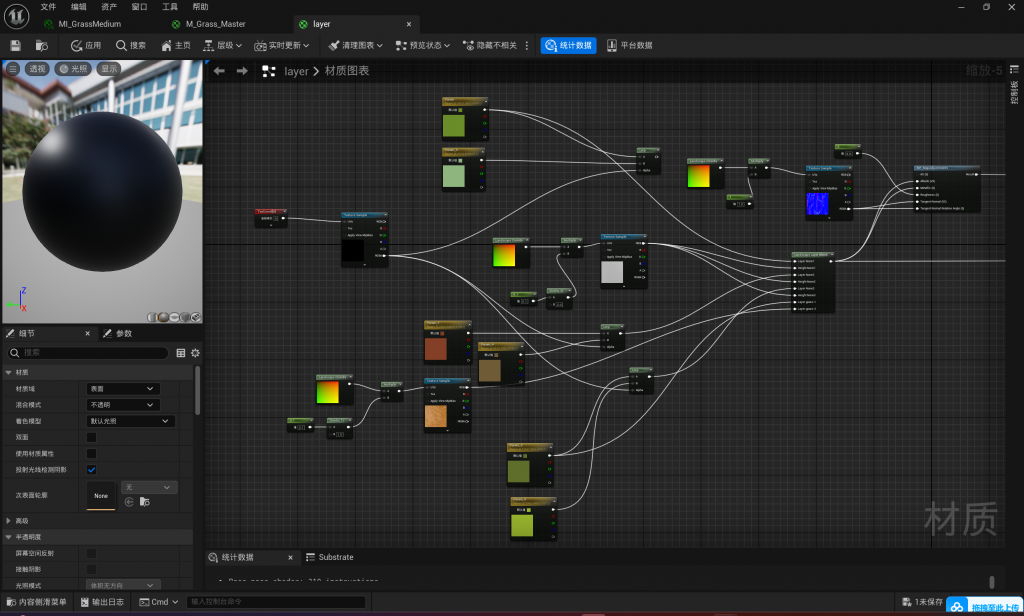Set preview mesh to sphere

coord(163,317)
